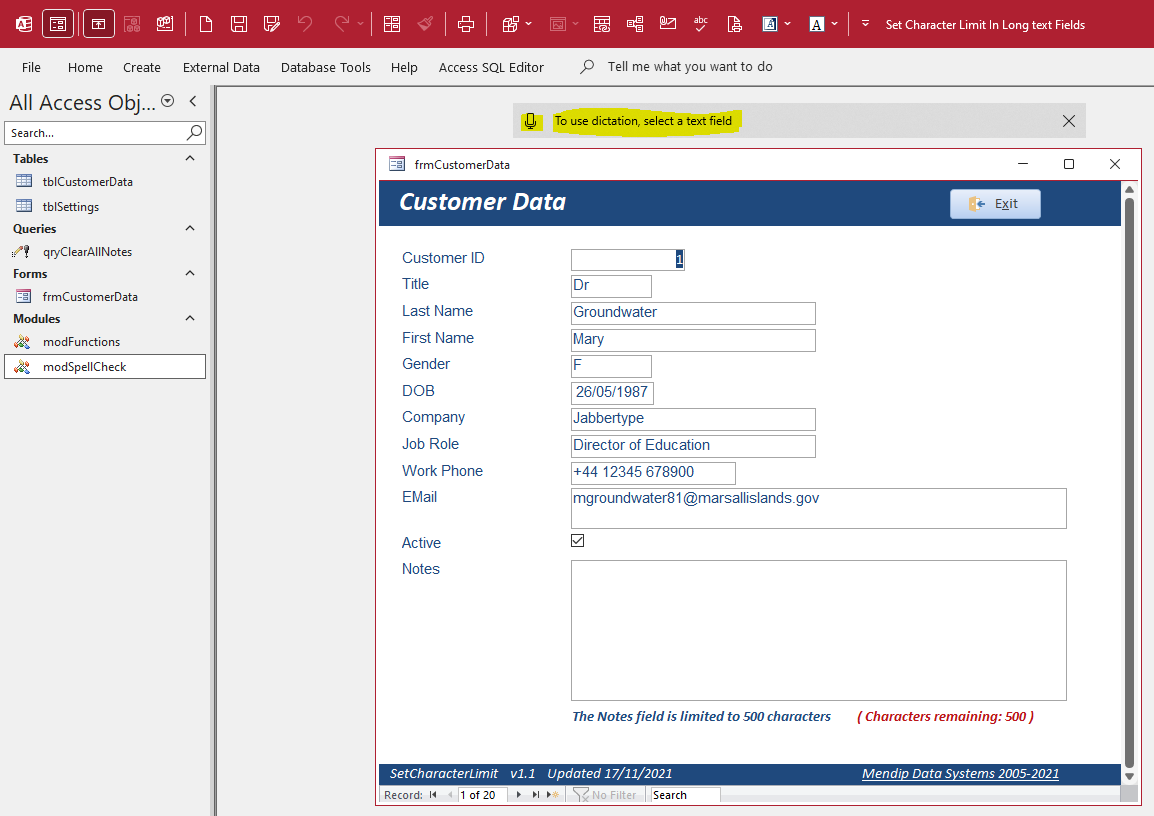Viewport: 1154px width, 816px height.
Task: Collapse the Modules group
Action: pyautogui.click(x=190, y=318)
